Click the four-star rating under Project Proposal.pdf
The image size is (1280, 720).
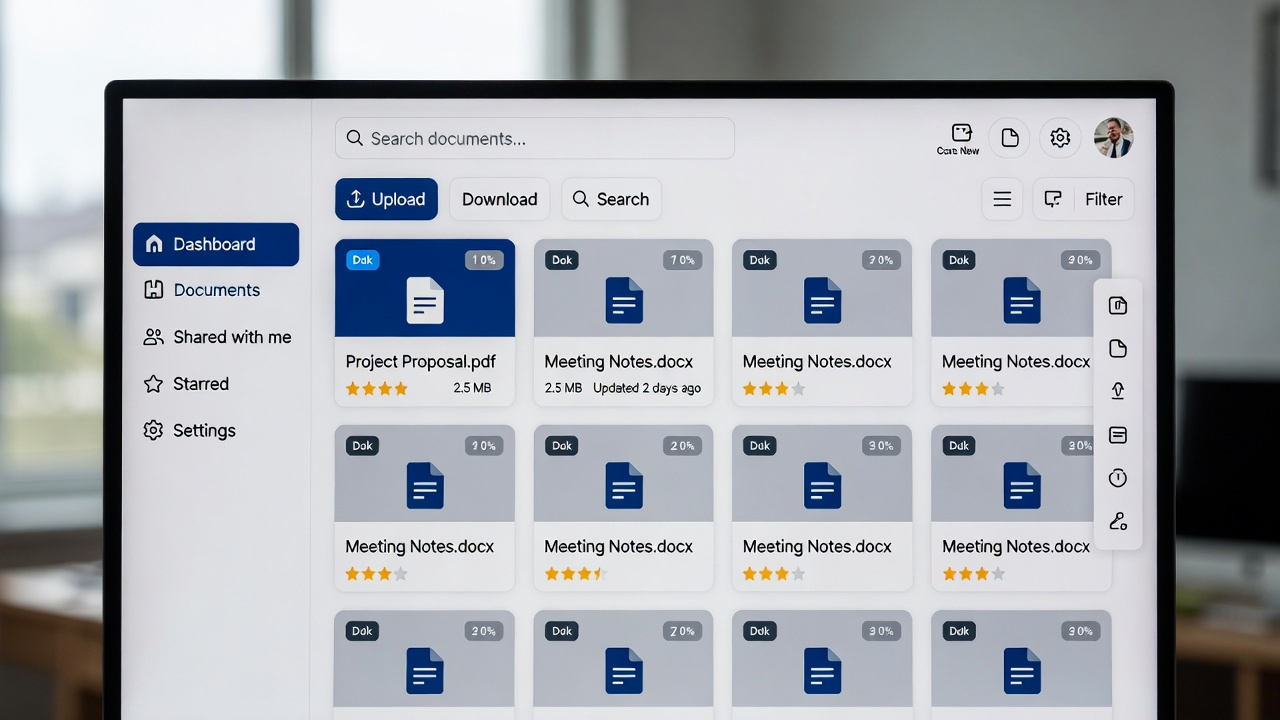point(376,388)
